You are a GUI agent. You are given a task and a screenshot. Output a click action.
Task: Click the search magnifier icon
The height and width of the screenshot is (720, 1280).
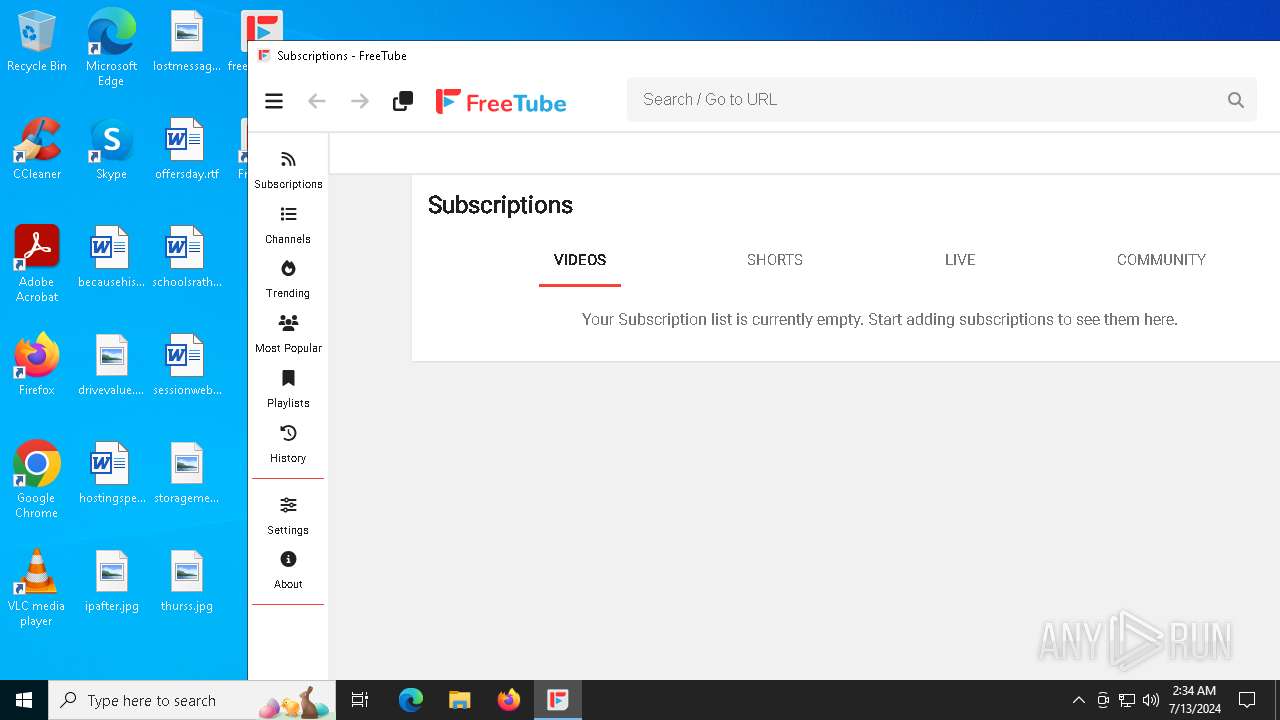click(x=1236, y=100)
